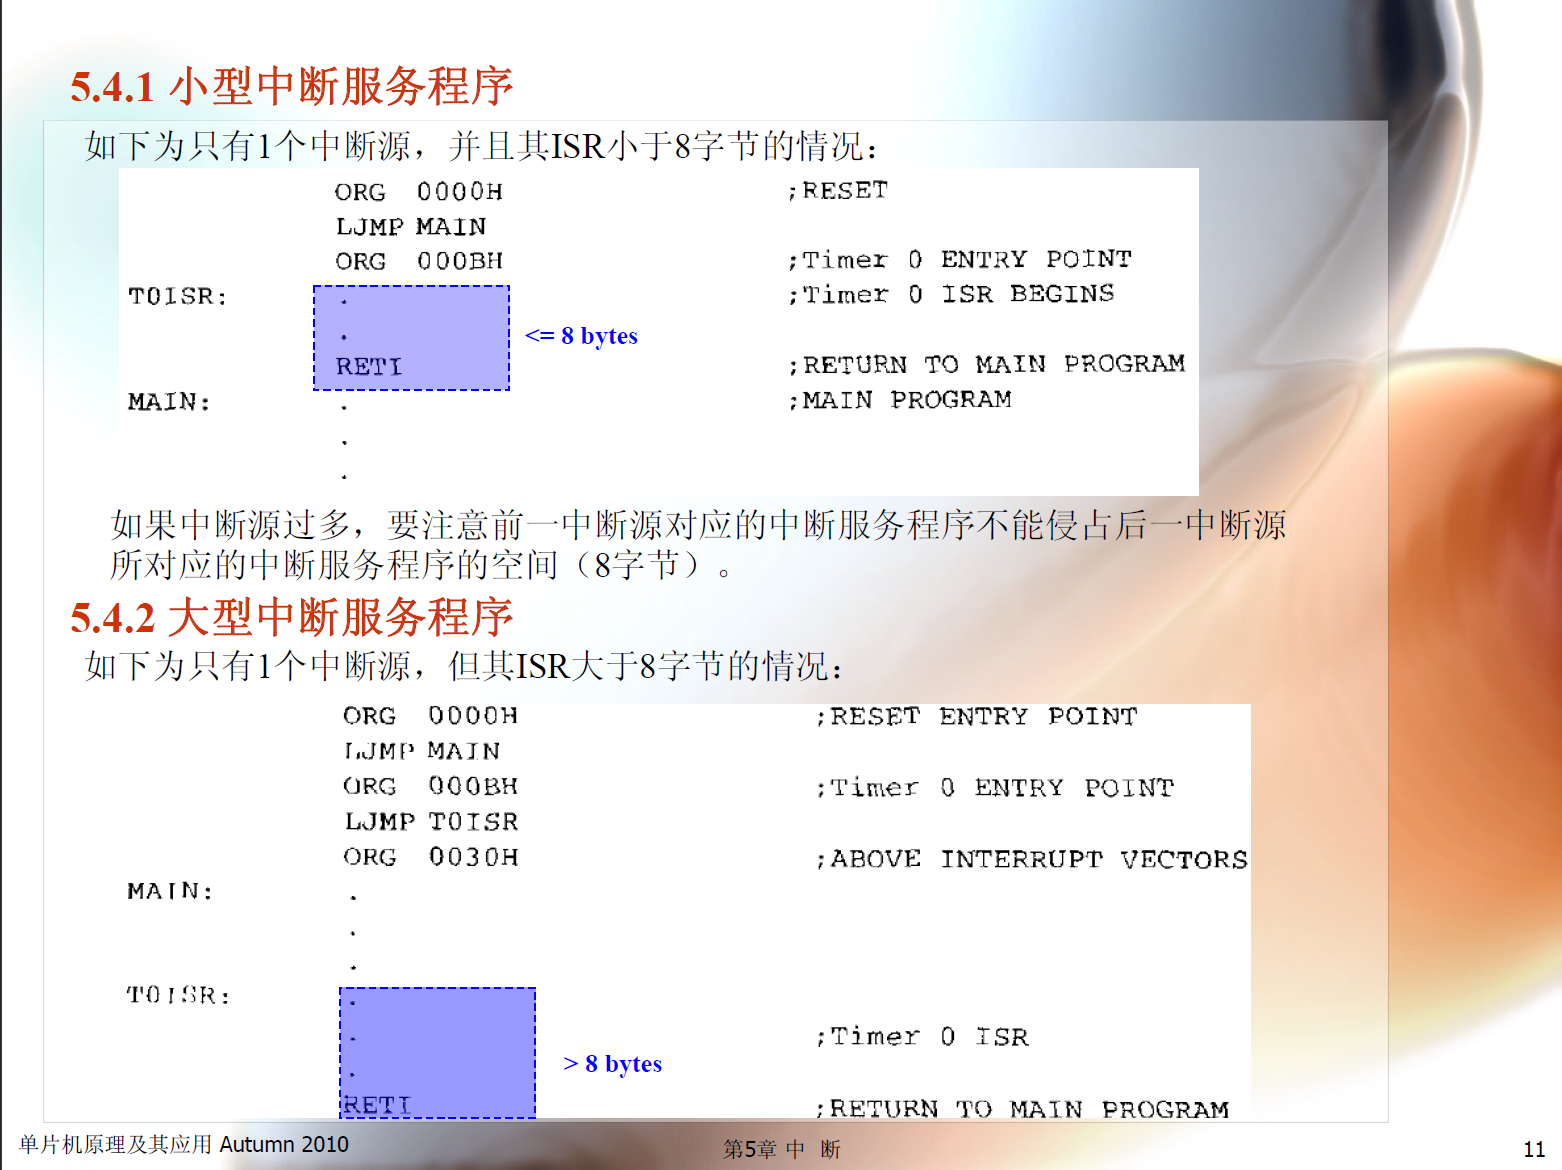Click heading 5.4.1 小型中断服务程序
Screen dimensions: 1562x1170
click(291, 86)
